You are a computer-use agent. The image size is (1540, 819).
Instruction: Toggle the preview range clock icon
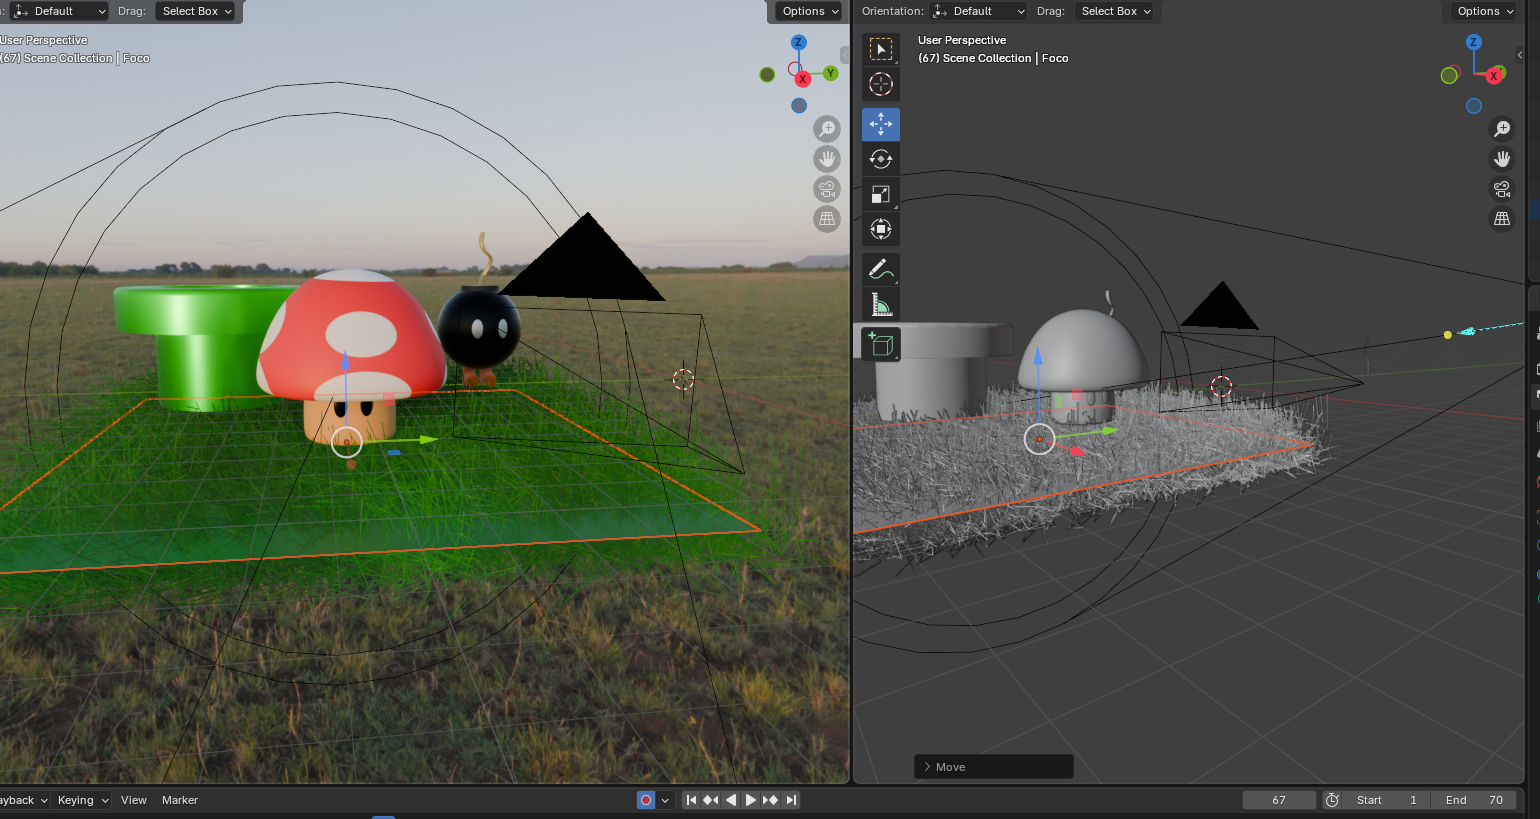coord(1332,800)
